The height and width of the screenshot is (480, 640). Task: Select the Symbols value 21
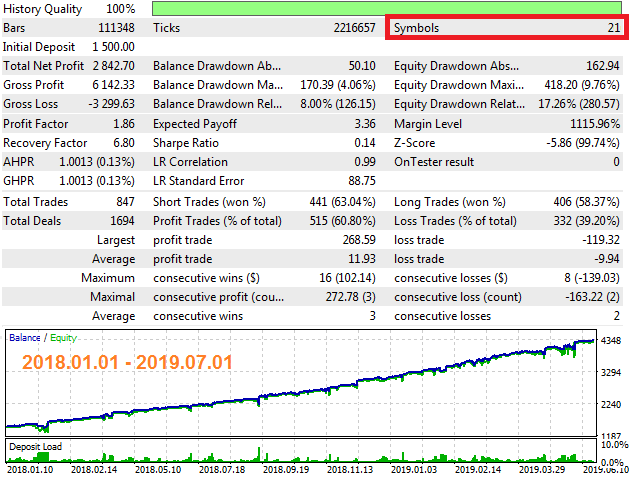(x=613, y=28)
